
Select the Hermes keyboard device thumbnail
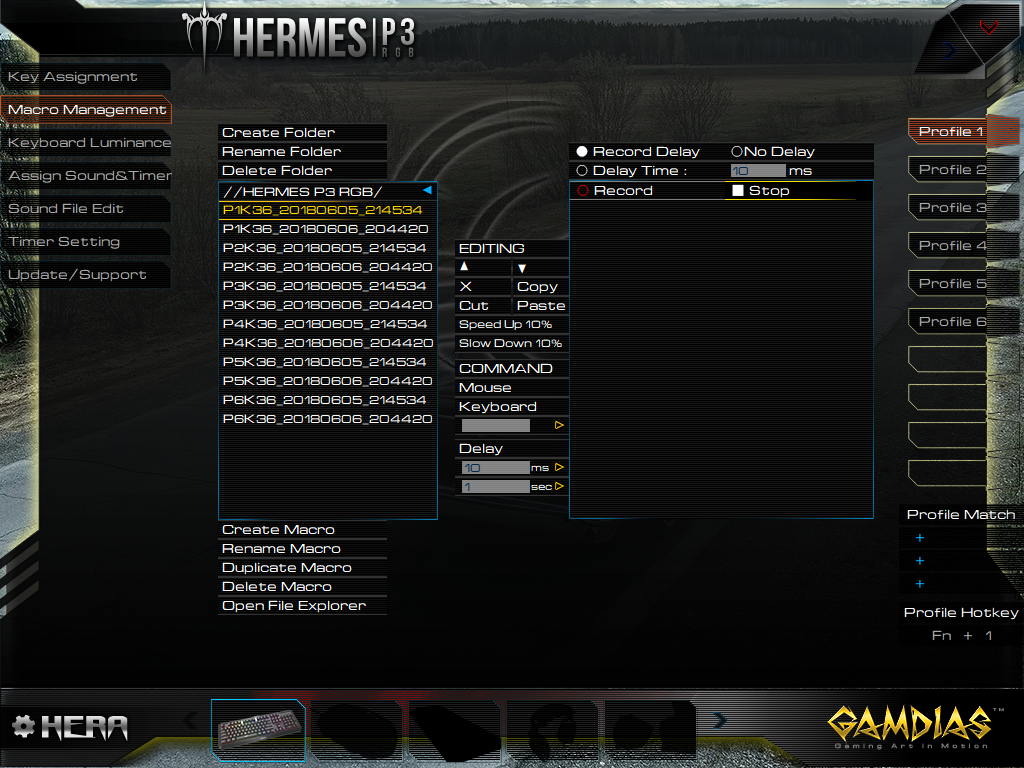coord(259,729)
